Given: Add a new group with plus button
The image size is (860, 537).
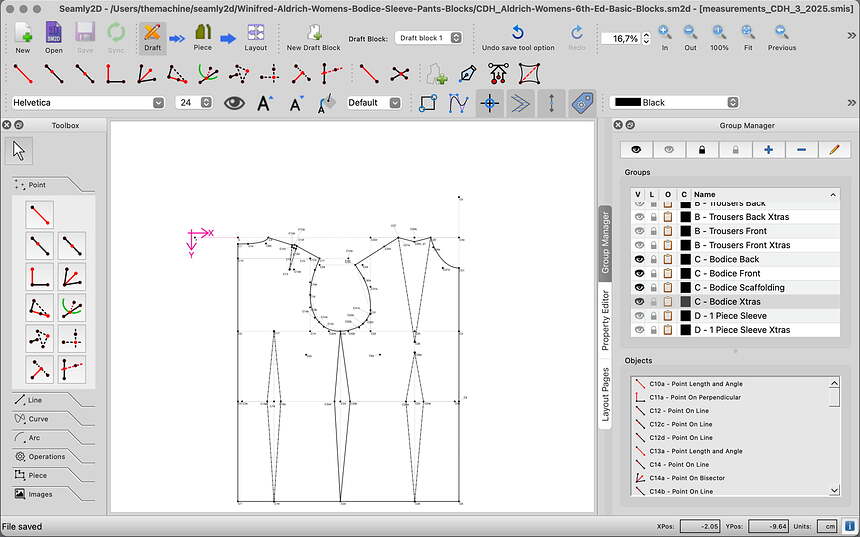Looking at the screenshot, I should [768, 149].
